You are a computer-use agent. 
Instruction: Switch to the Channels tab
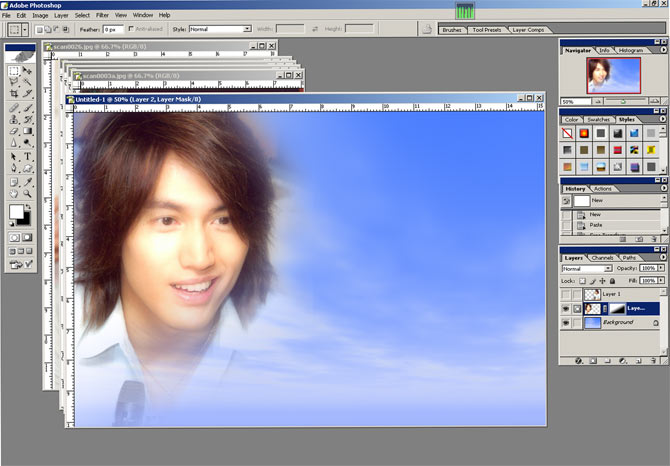tap(602, 258)
